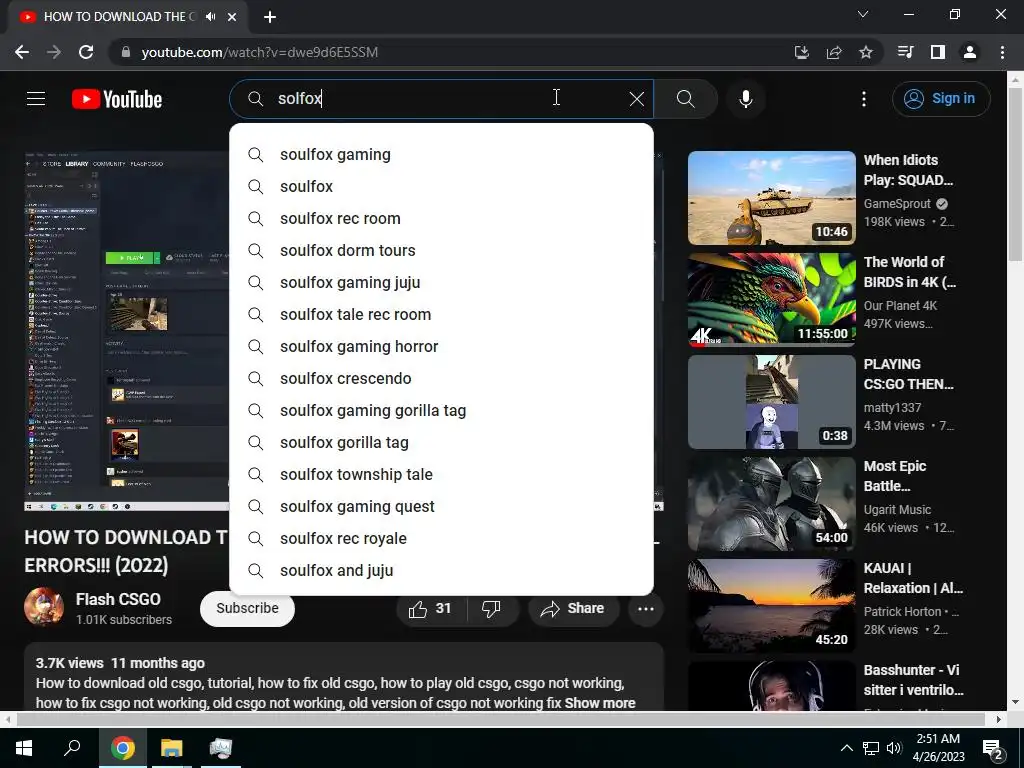Open notification center
1024x768 pixels.
993,748
